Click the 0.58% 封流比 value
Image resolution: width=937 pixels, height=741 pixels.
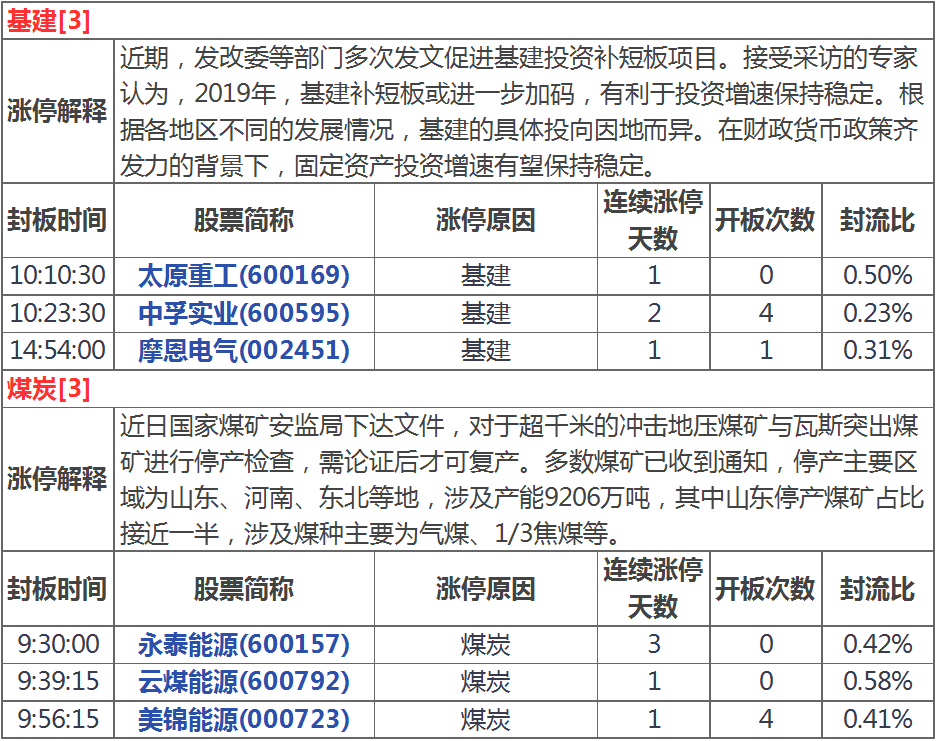877,682
